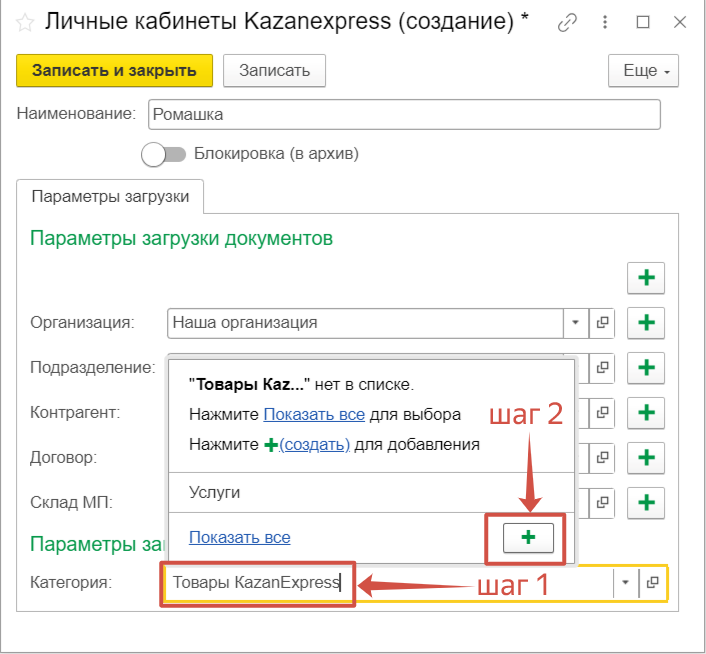Click into the Наименование field
706x654 pixels.
point(403,114)
